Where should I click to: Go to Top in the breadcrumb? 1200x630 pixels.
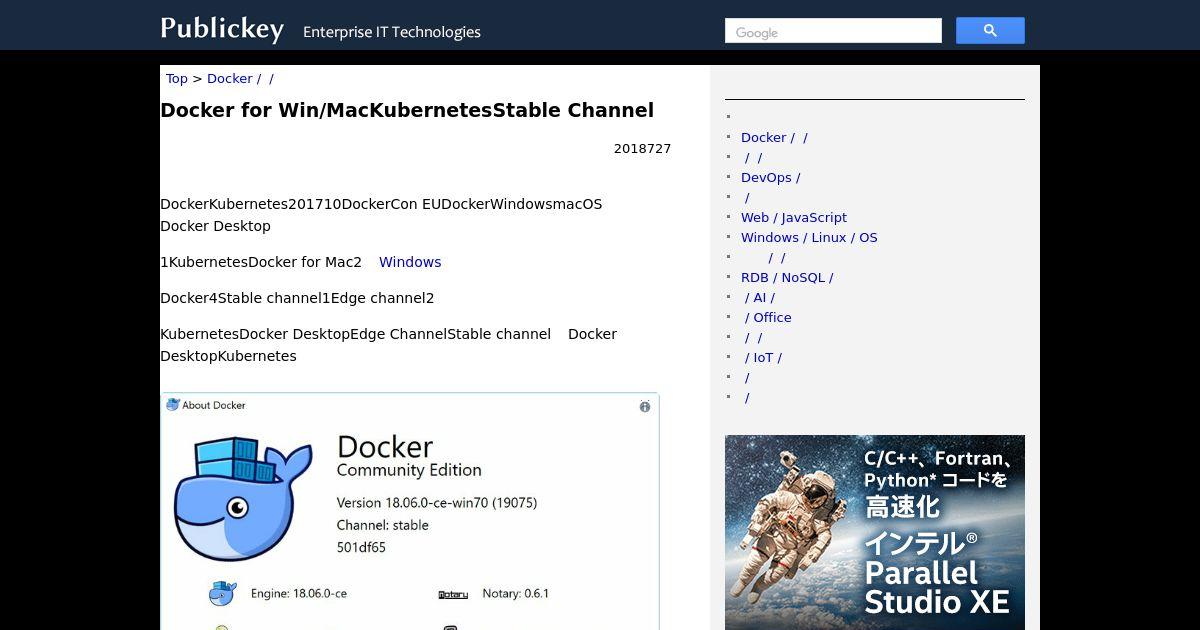[x=177, y=79]
